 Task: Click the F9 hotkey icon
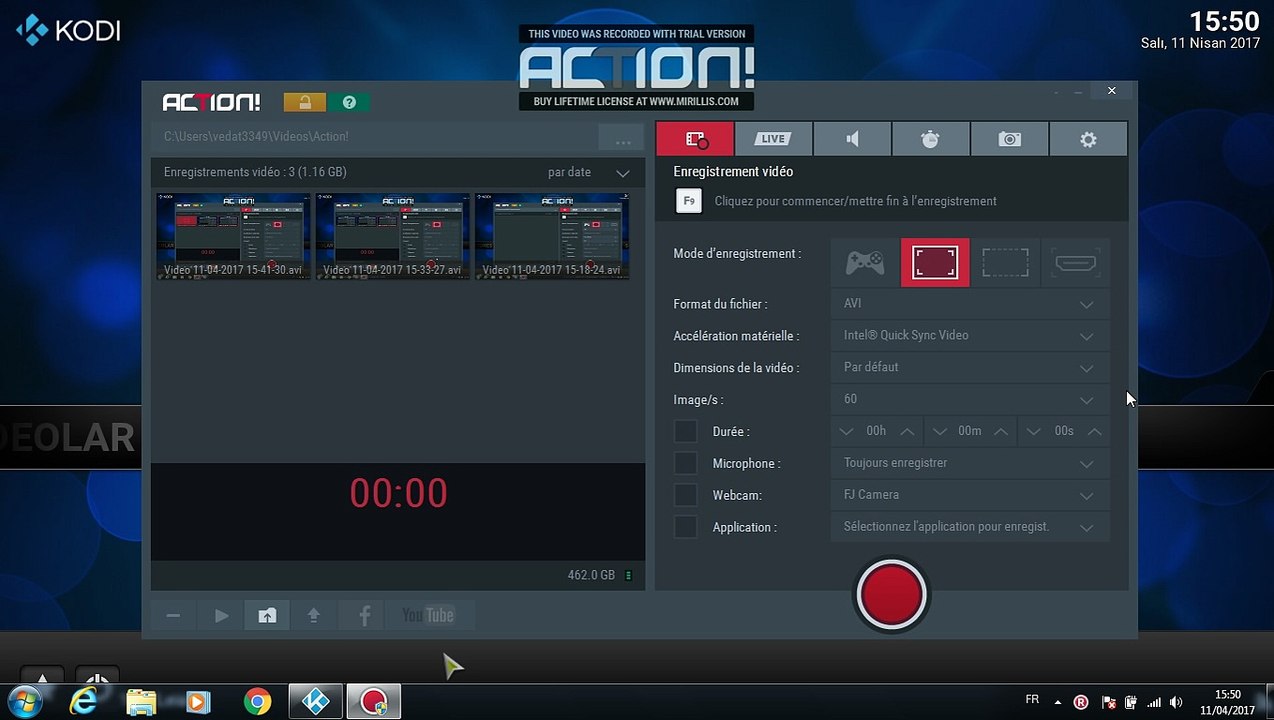point(688,201)
